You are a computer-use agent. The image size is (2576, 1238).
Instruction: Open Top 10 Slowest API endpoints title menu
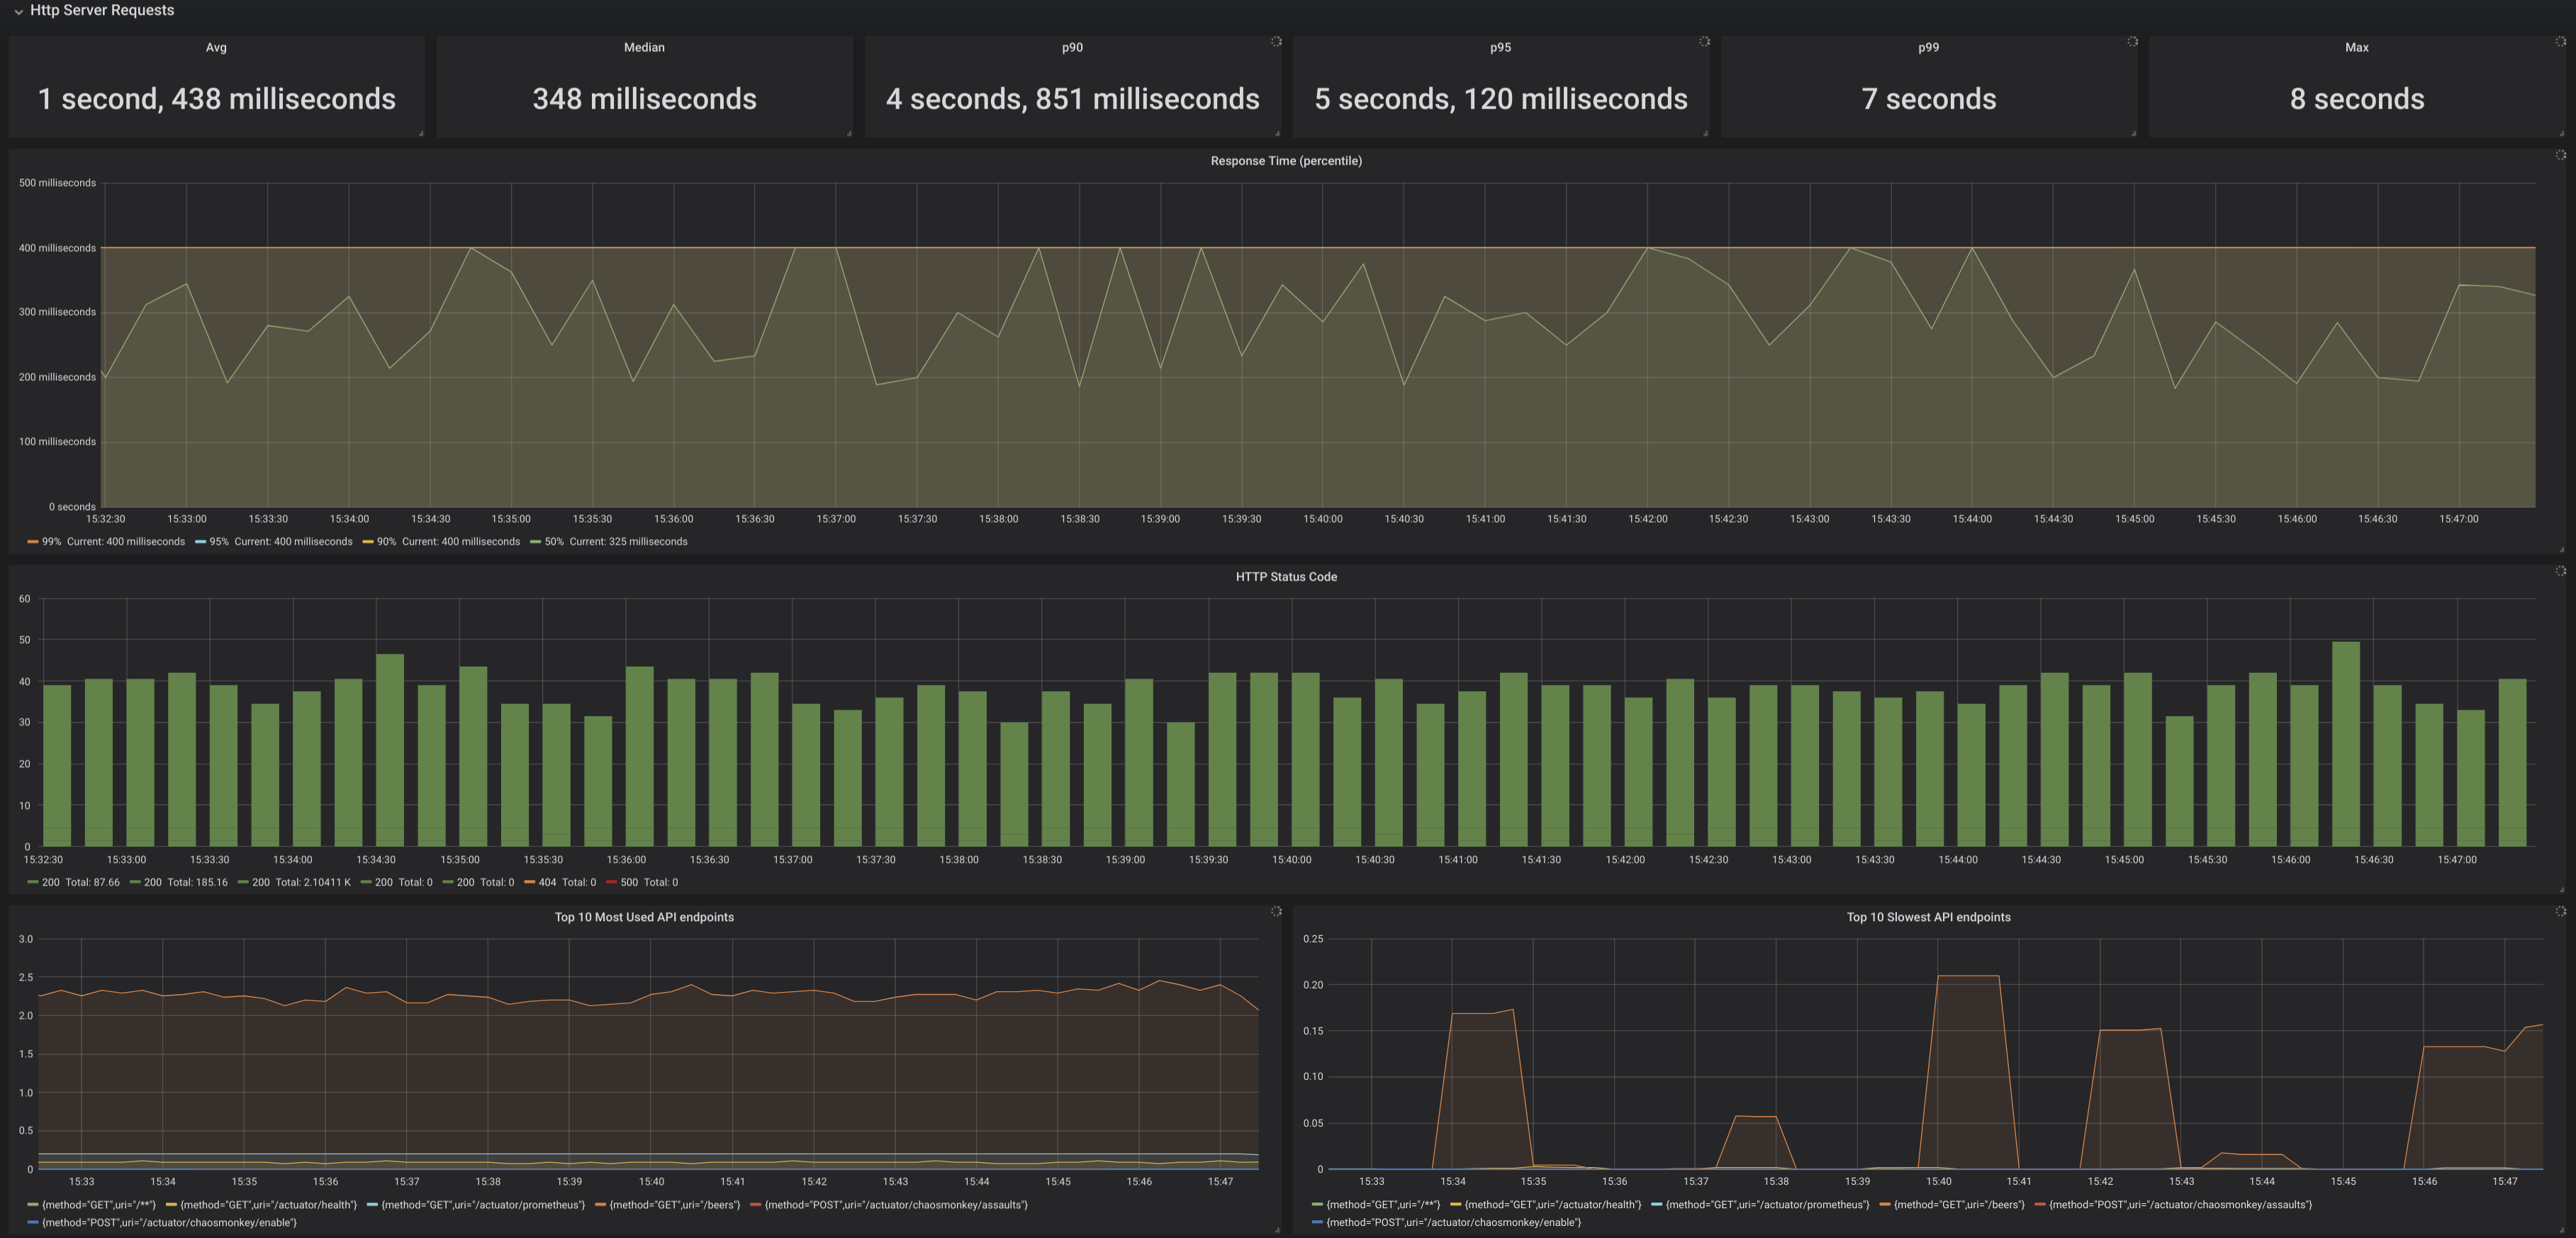click(x=1928, y=917)
